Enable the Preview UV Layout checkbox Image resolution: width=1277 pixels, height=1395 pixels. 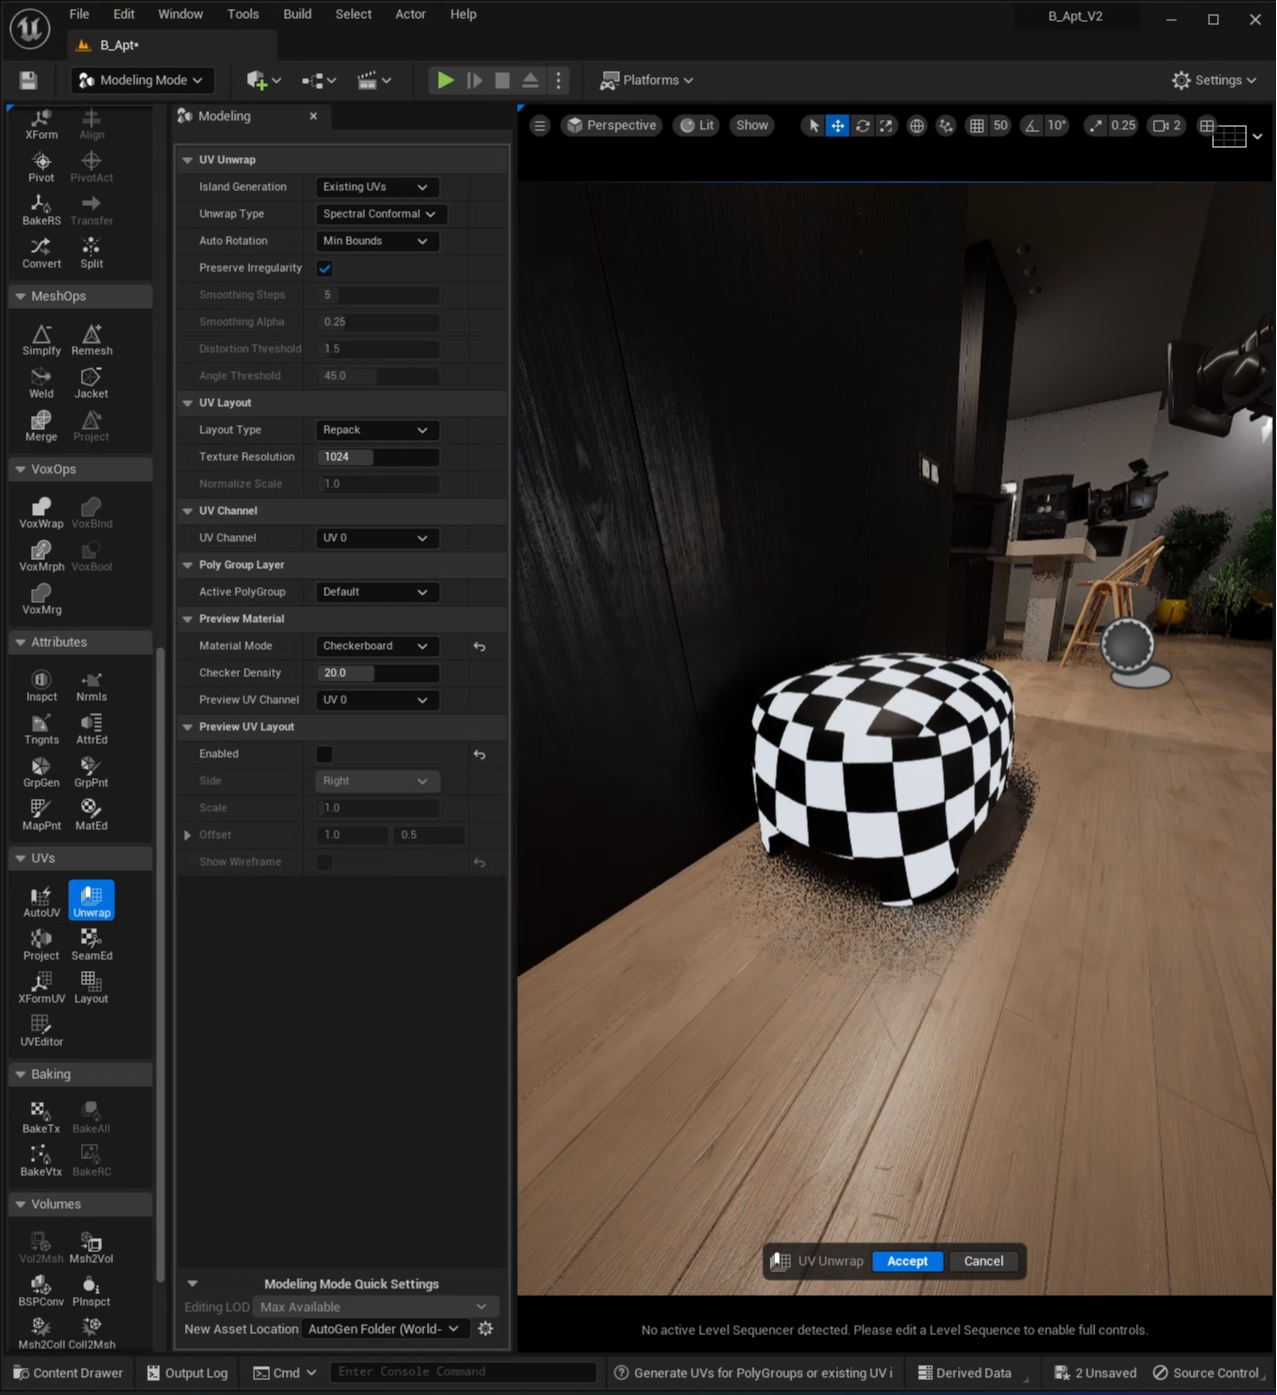[325, 754]
